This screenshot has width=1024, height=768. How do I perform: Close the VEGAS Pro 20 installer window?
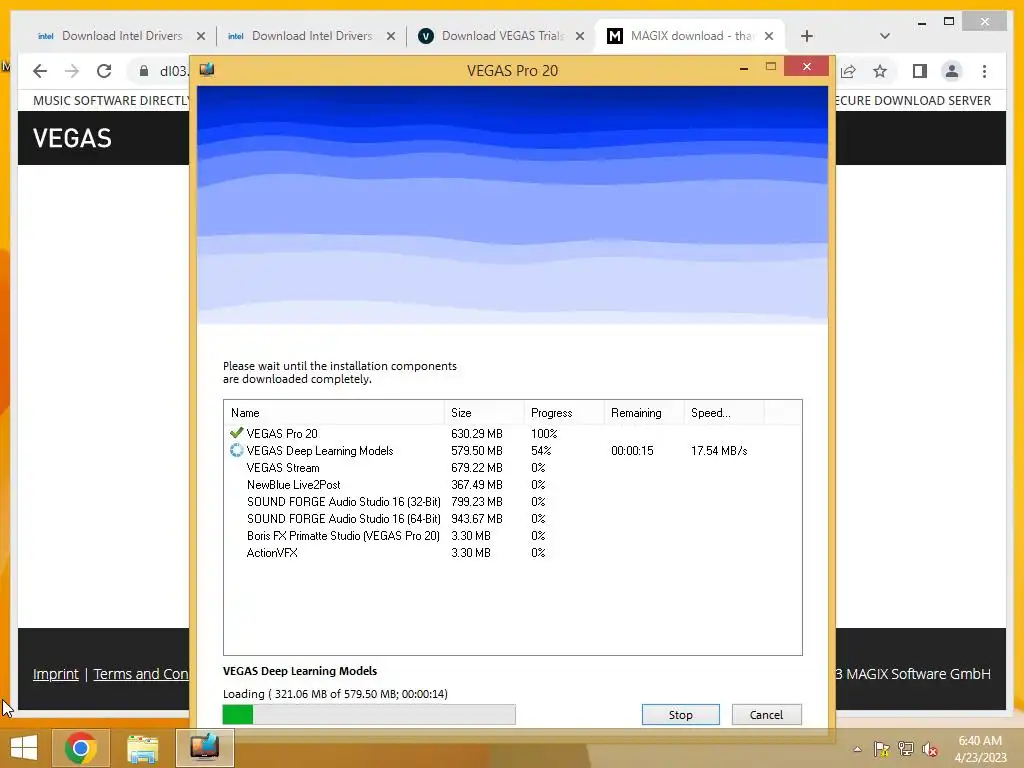pyautogui.click(x=807, y=67)
